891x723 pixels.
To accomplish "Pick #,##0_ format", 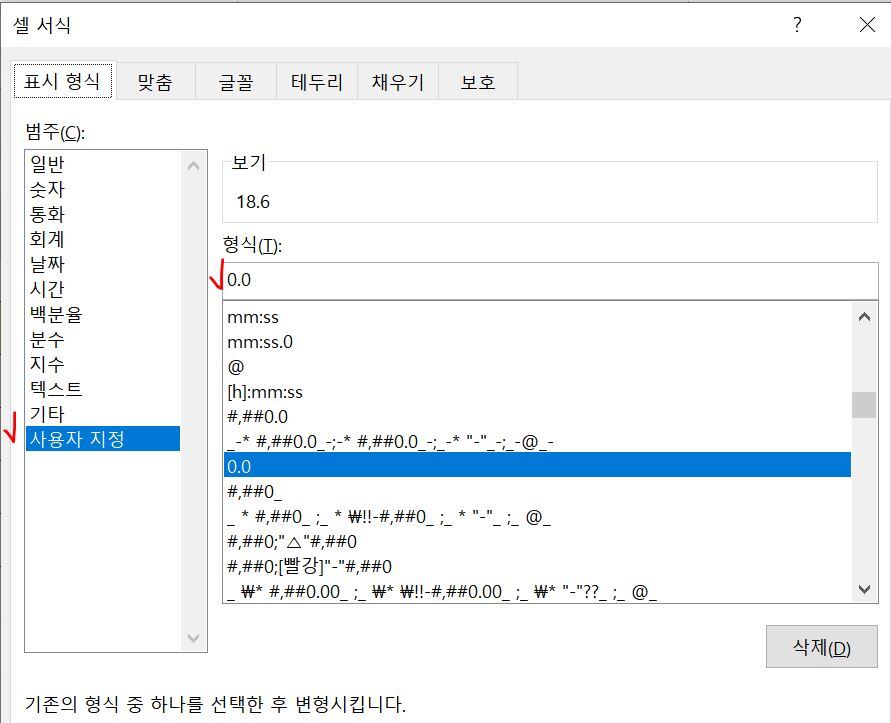I will point(537,491).
